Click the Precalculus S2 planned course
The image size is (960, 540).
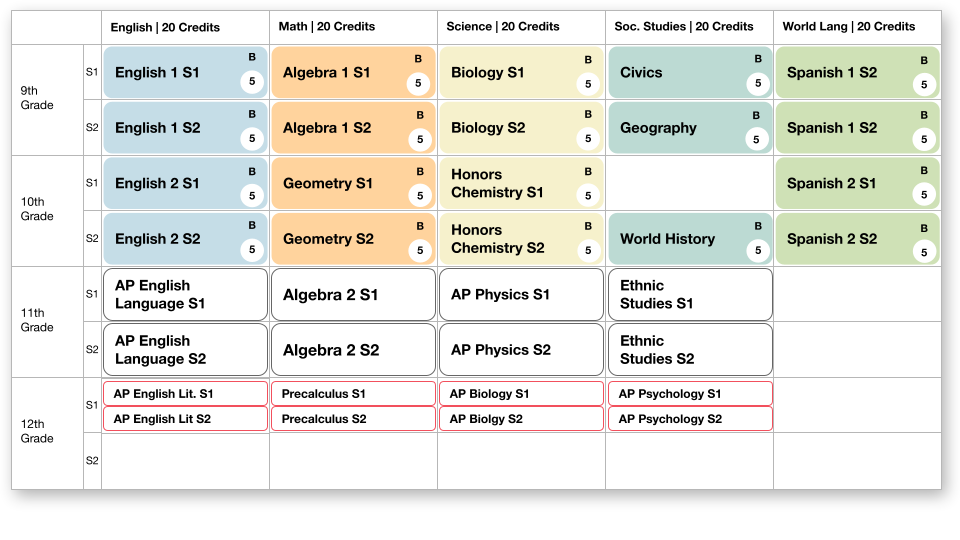pos(353,419)
